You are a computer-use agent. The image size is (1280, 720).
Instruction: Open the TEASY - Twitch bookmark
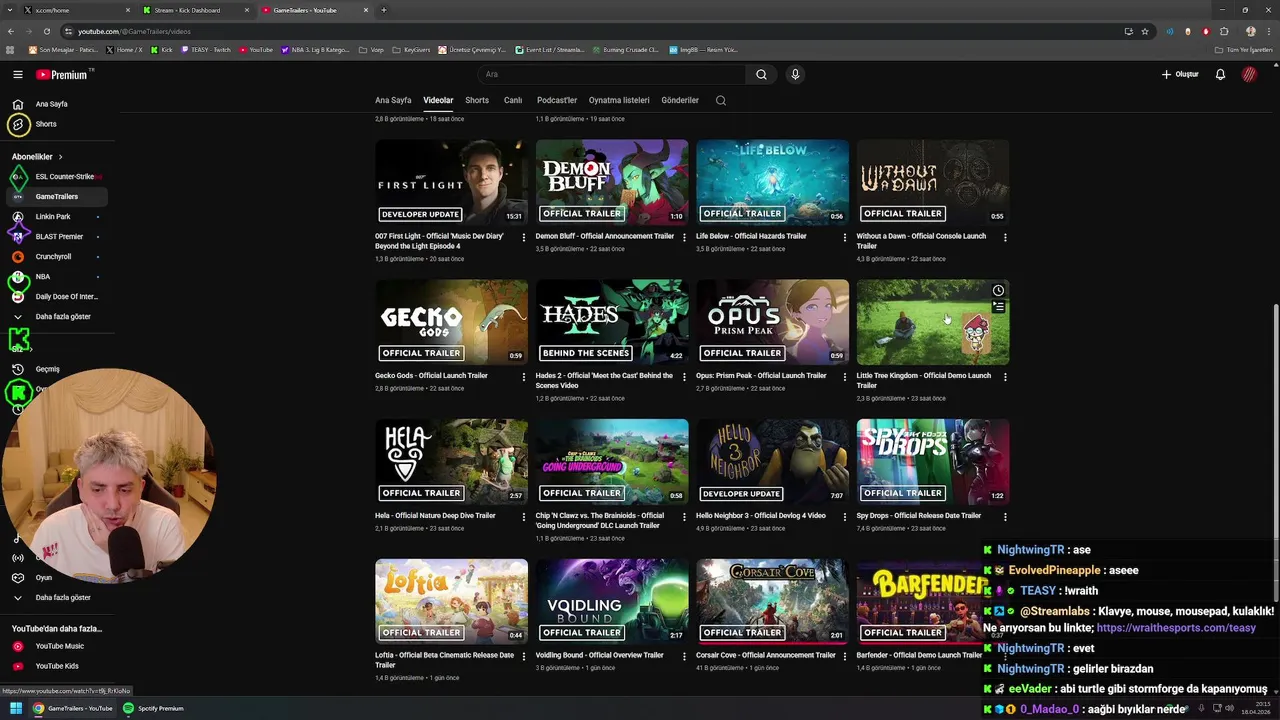point(206,49)
